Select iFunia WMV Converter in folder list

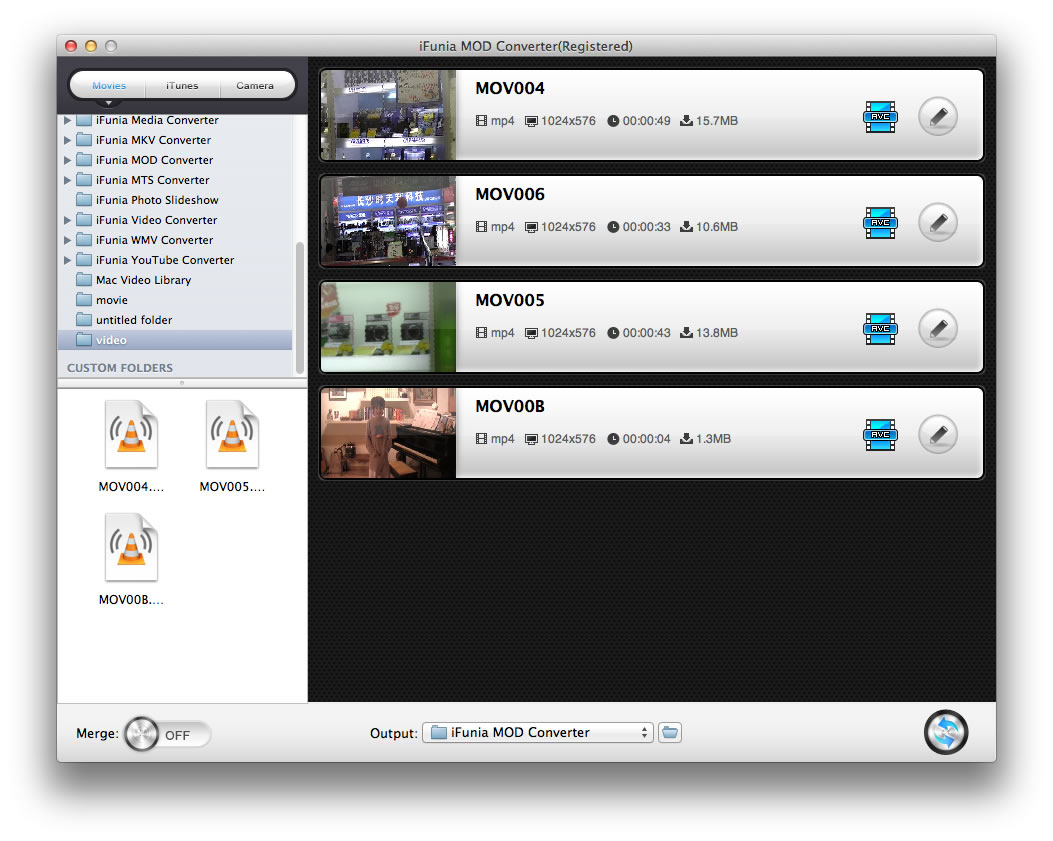click(x=175, y=240)
